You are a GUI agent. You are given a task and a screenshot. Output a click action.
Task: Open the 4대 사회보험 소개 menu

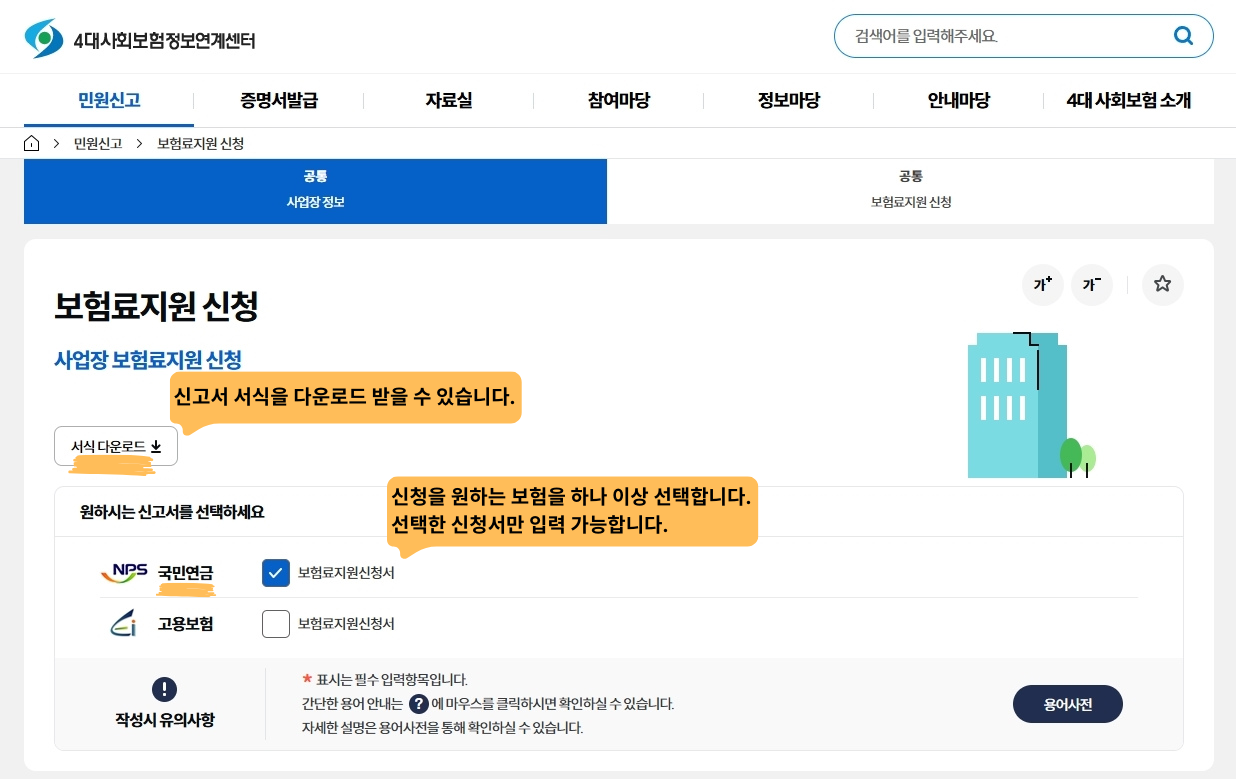1129,100
